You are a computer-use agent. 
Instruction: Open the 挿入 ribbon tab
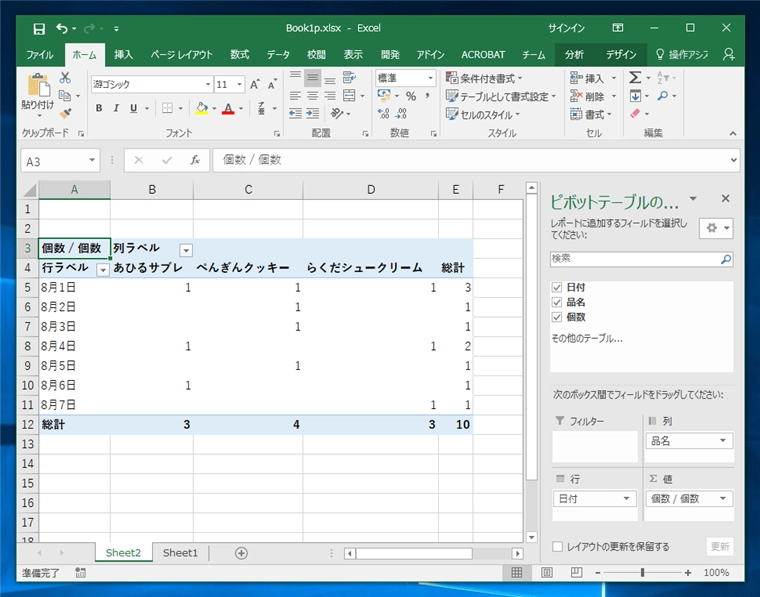[123, 54]
